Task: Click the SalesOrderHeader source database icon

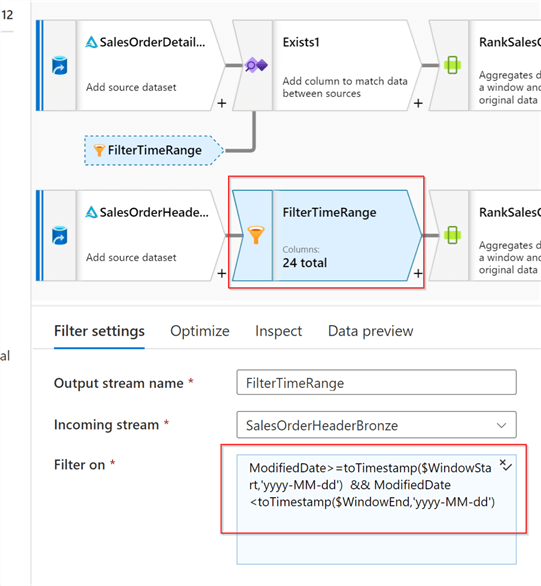Action: tap(59, 235)
